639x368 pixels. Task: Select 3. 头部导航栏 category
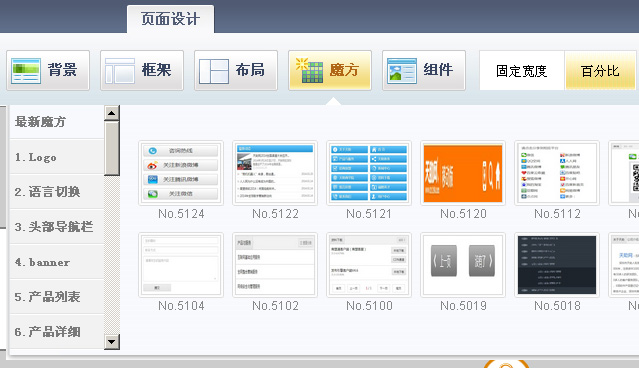click(57, 227)
